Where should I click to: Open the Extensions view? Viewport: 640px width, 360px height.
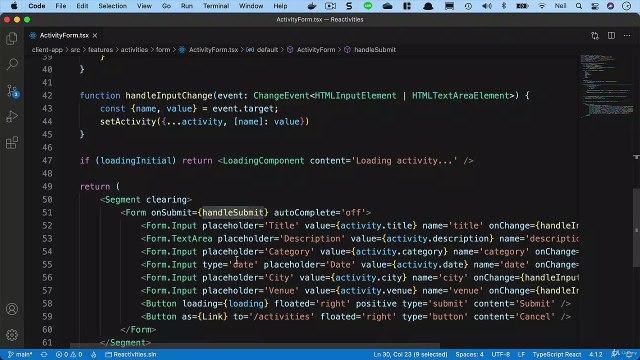[x=12, y=143]
